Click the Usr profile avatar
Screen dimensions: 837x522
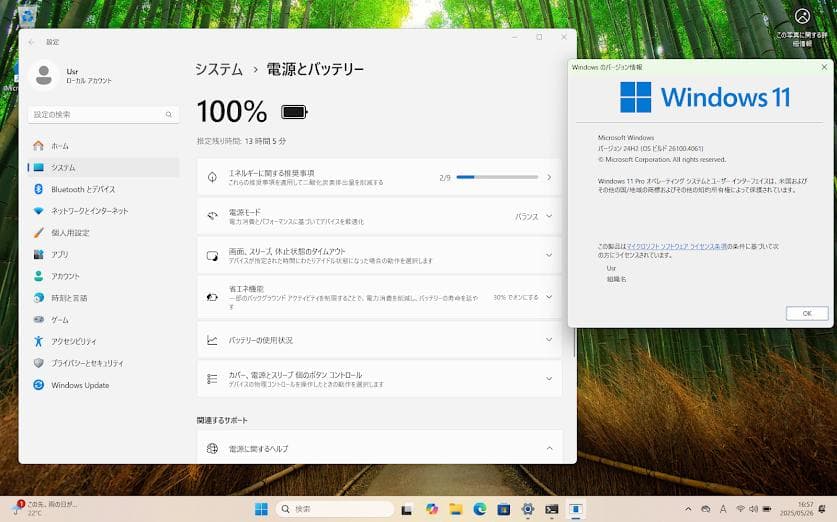44,75
